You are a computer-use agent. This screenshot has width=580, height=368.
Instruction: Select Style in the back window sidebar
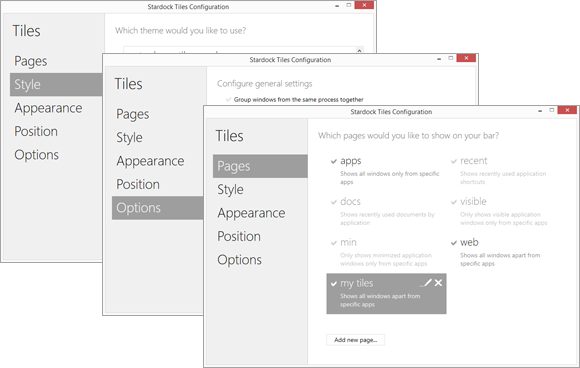click(x=56, y=84)
